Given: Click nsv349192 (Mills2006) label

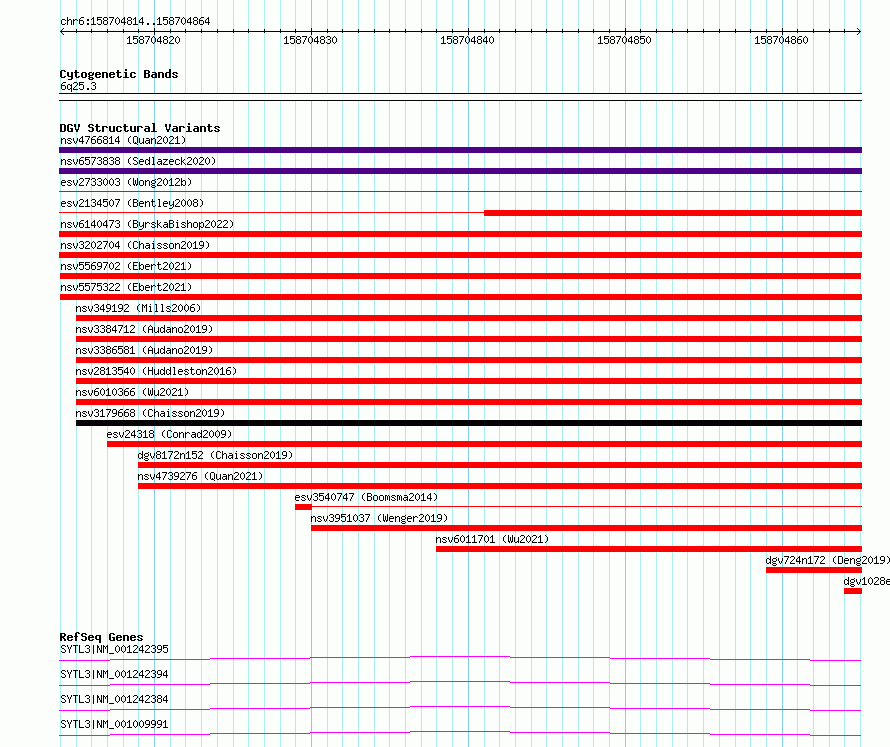Looking at the screenshot, I should coord(138,308).
